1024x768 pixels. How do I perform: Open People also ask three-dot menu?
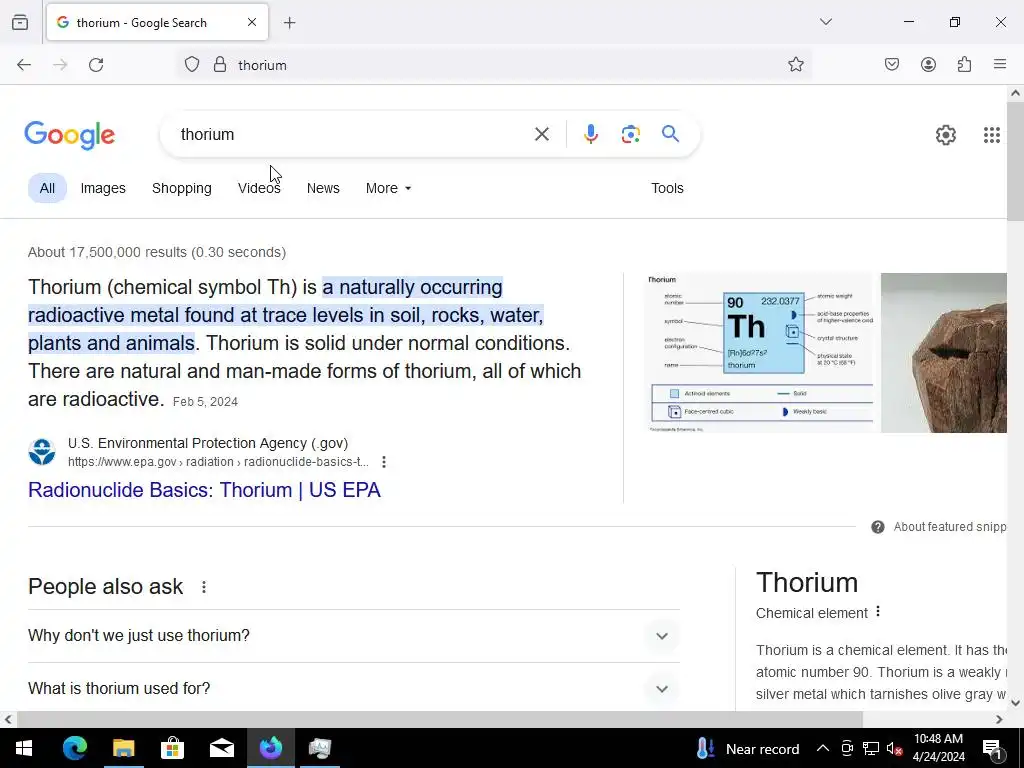click(x=204, y=587)
